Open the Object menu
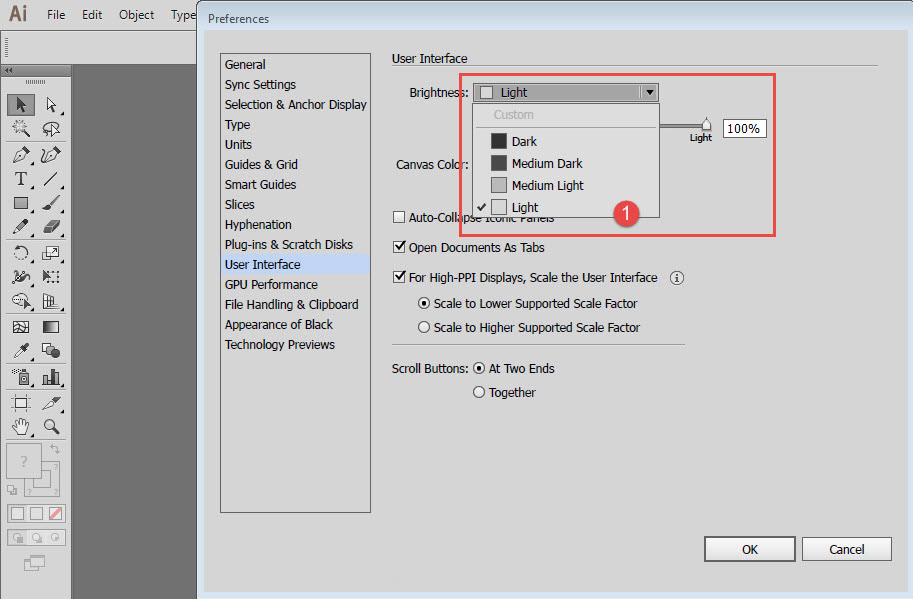 [136, 15]
